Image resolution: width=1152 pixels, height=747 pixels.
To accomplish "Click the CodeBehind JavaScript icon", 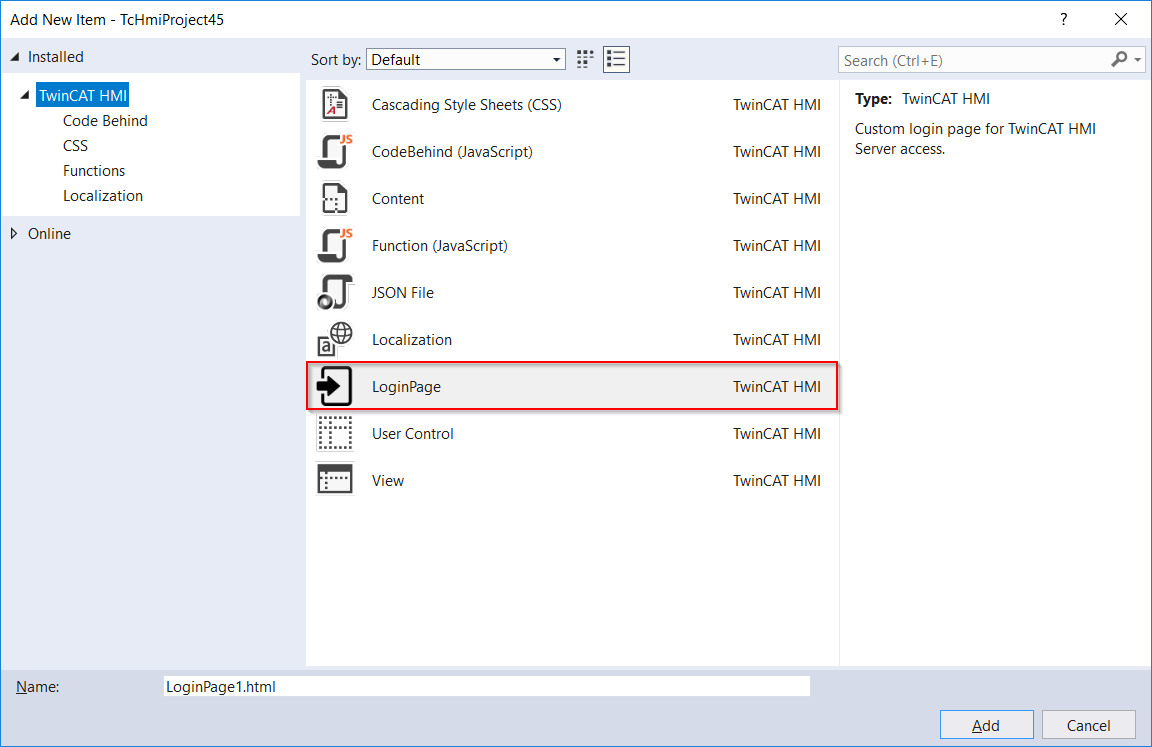I will pyautogui.click(x=335, y=151).
